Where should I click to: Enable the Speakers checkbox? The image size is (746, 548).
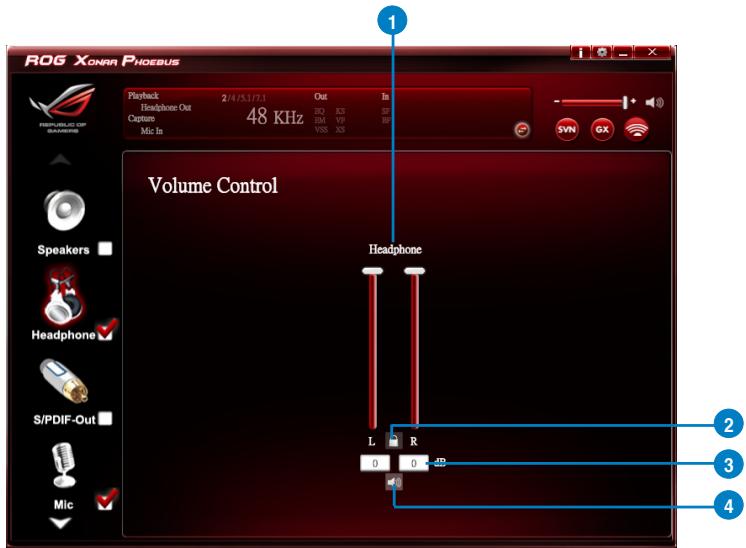[105, 249]
